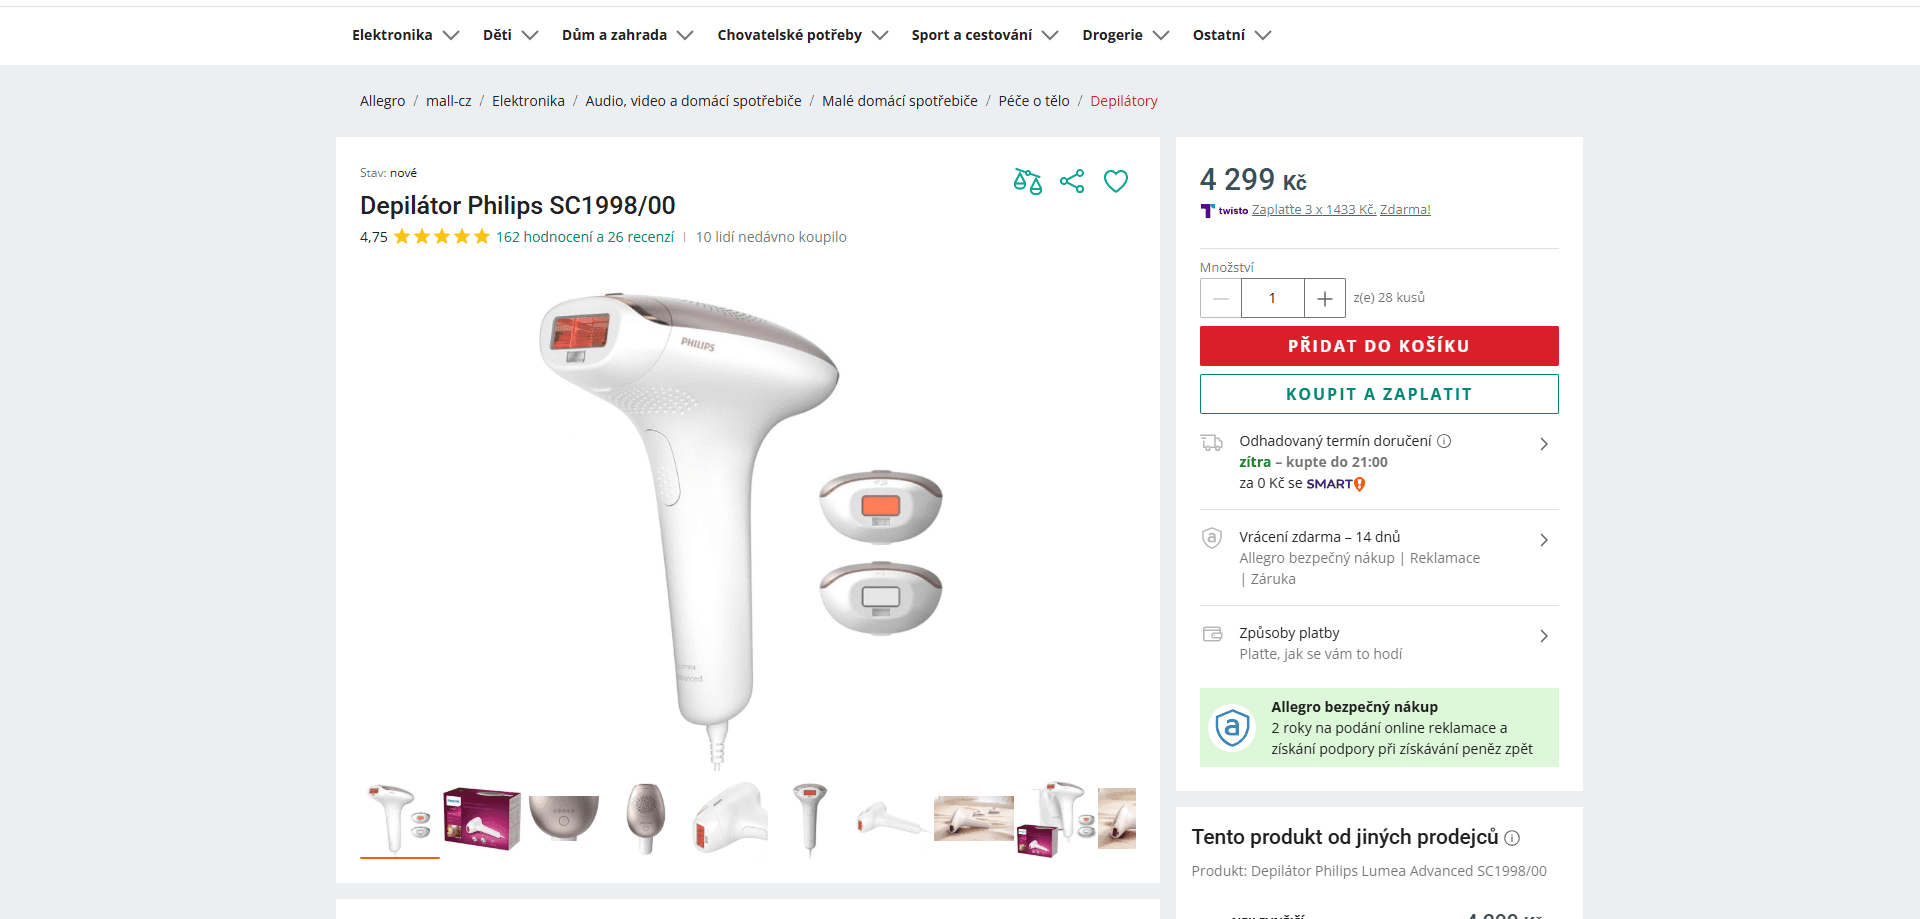Click the Twisto logo icon
Screen dimensions: 1920x919
point(1207,210)
